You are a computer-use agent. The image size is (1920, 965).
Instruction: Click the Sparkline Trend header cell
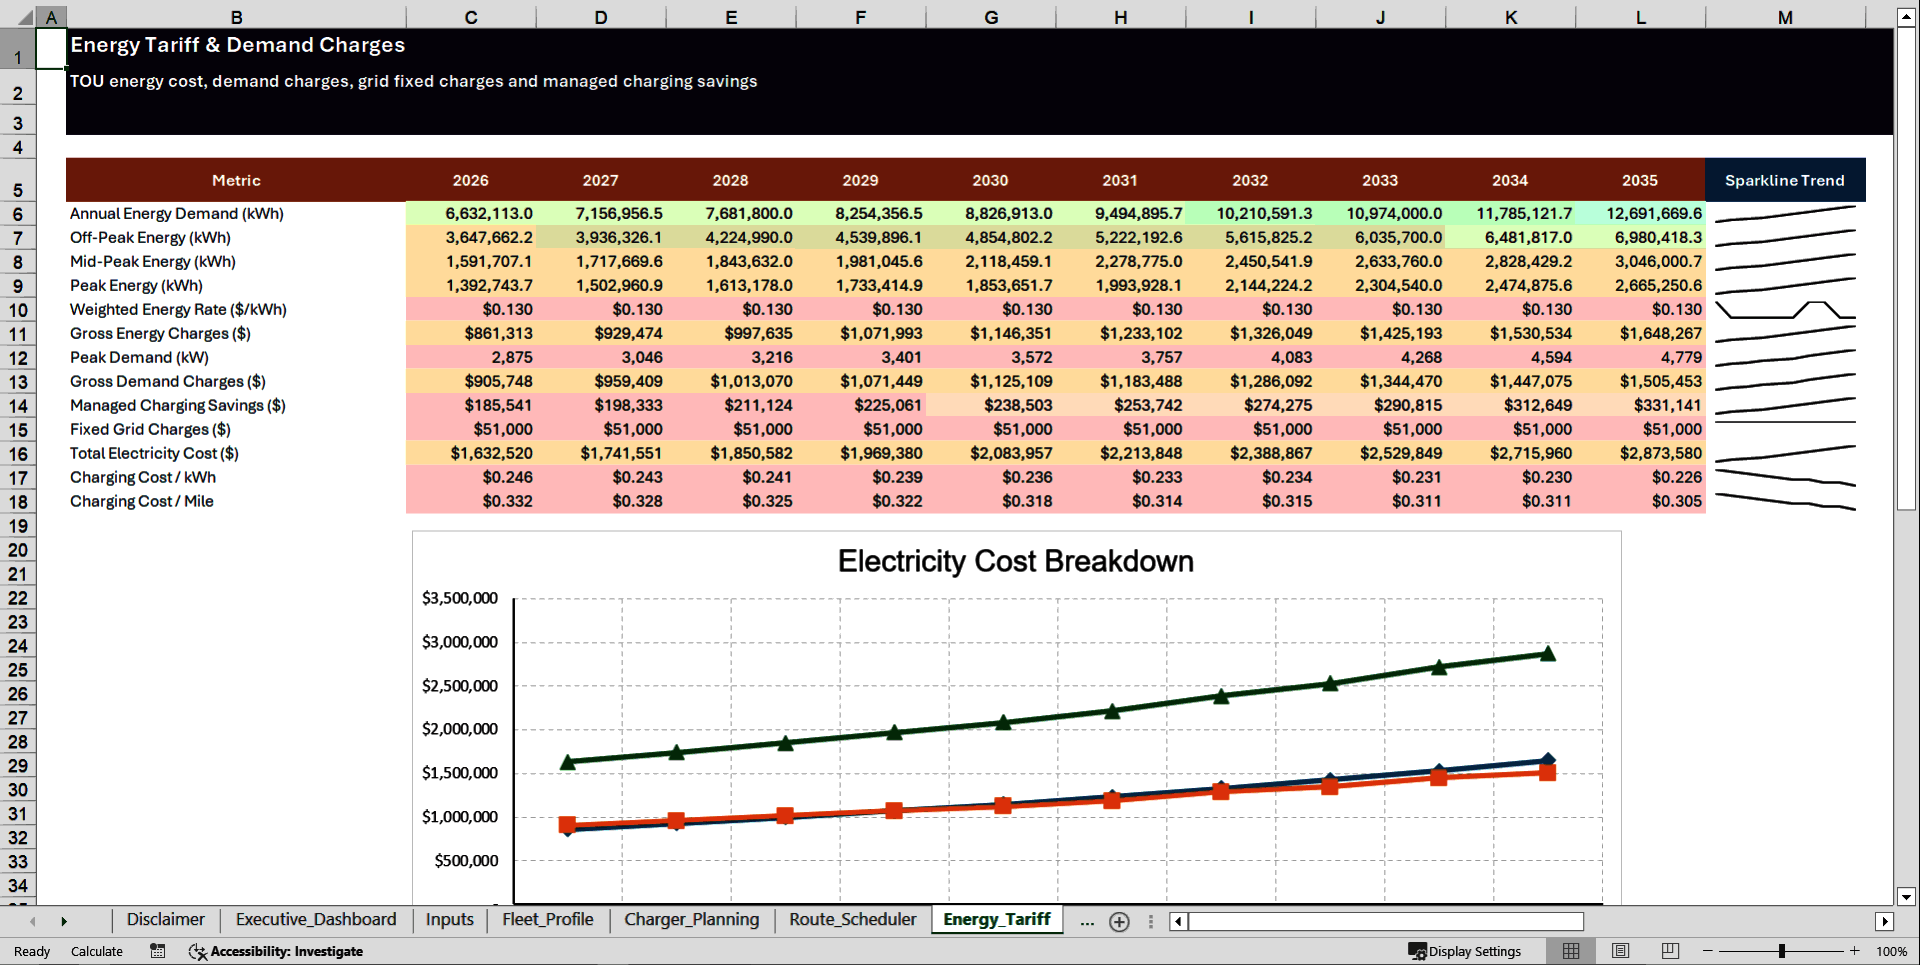(1785, 180)
